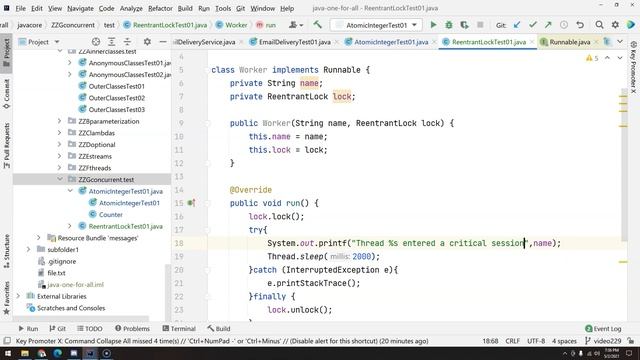Expand the ZZEstreams folder
The height and width of the screenshot is (360, 640).
[x=60, y=156]
